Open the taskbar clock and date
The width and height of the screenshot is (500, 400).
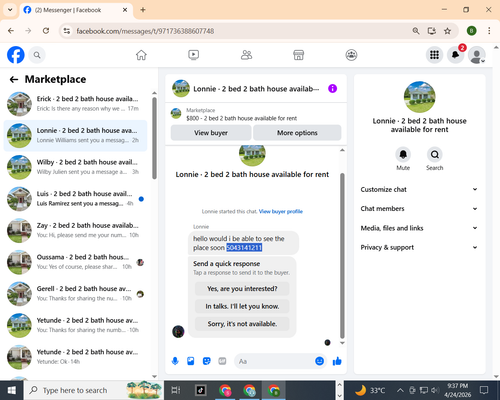tap(457, 390)
